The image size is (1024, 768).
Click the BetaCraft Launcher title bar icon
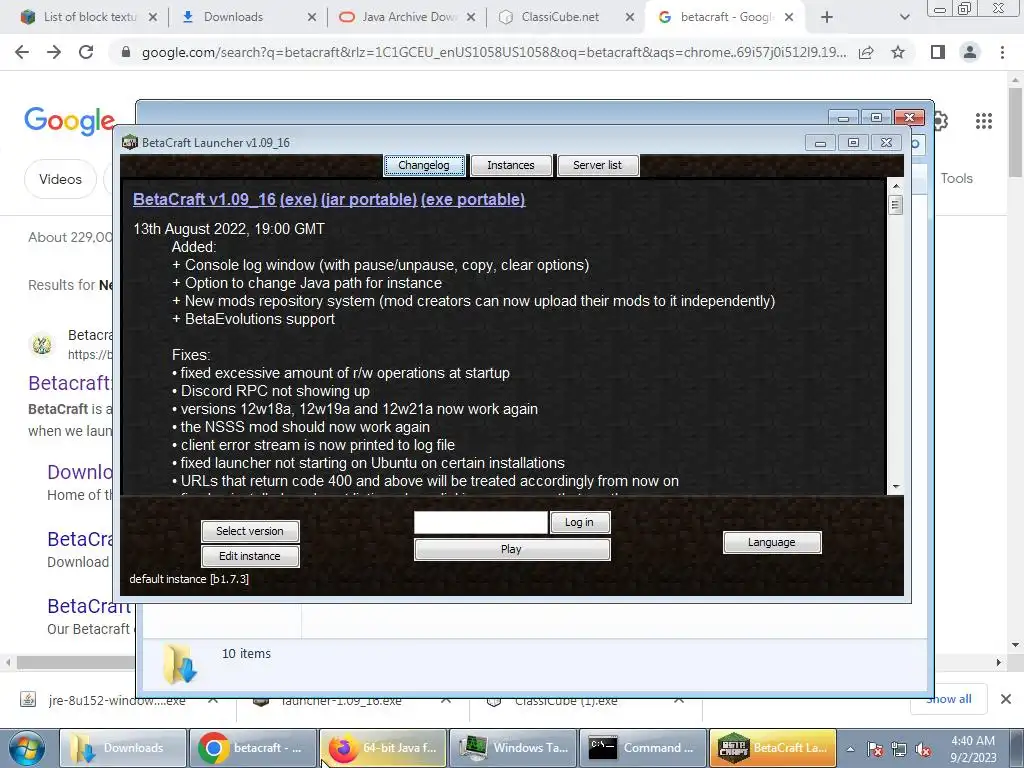pyautogui.click(x=130, y=142)
